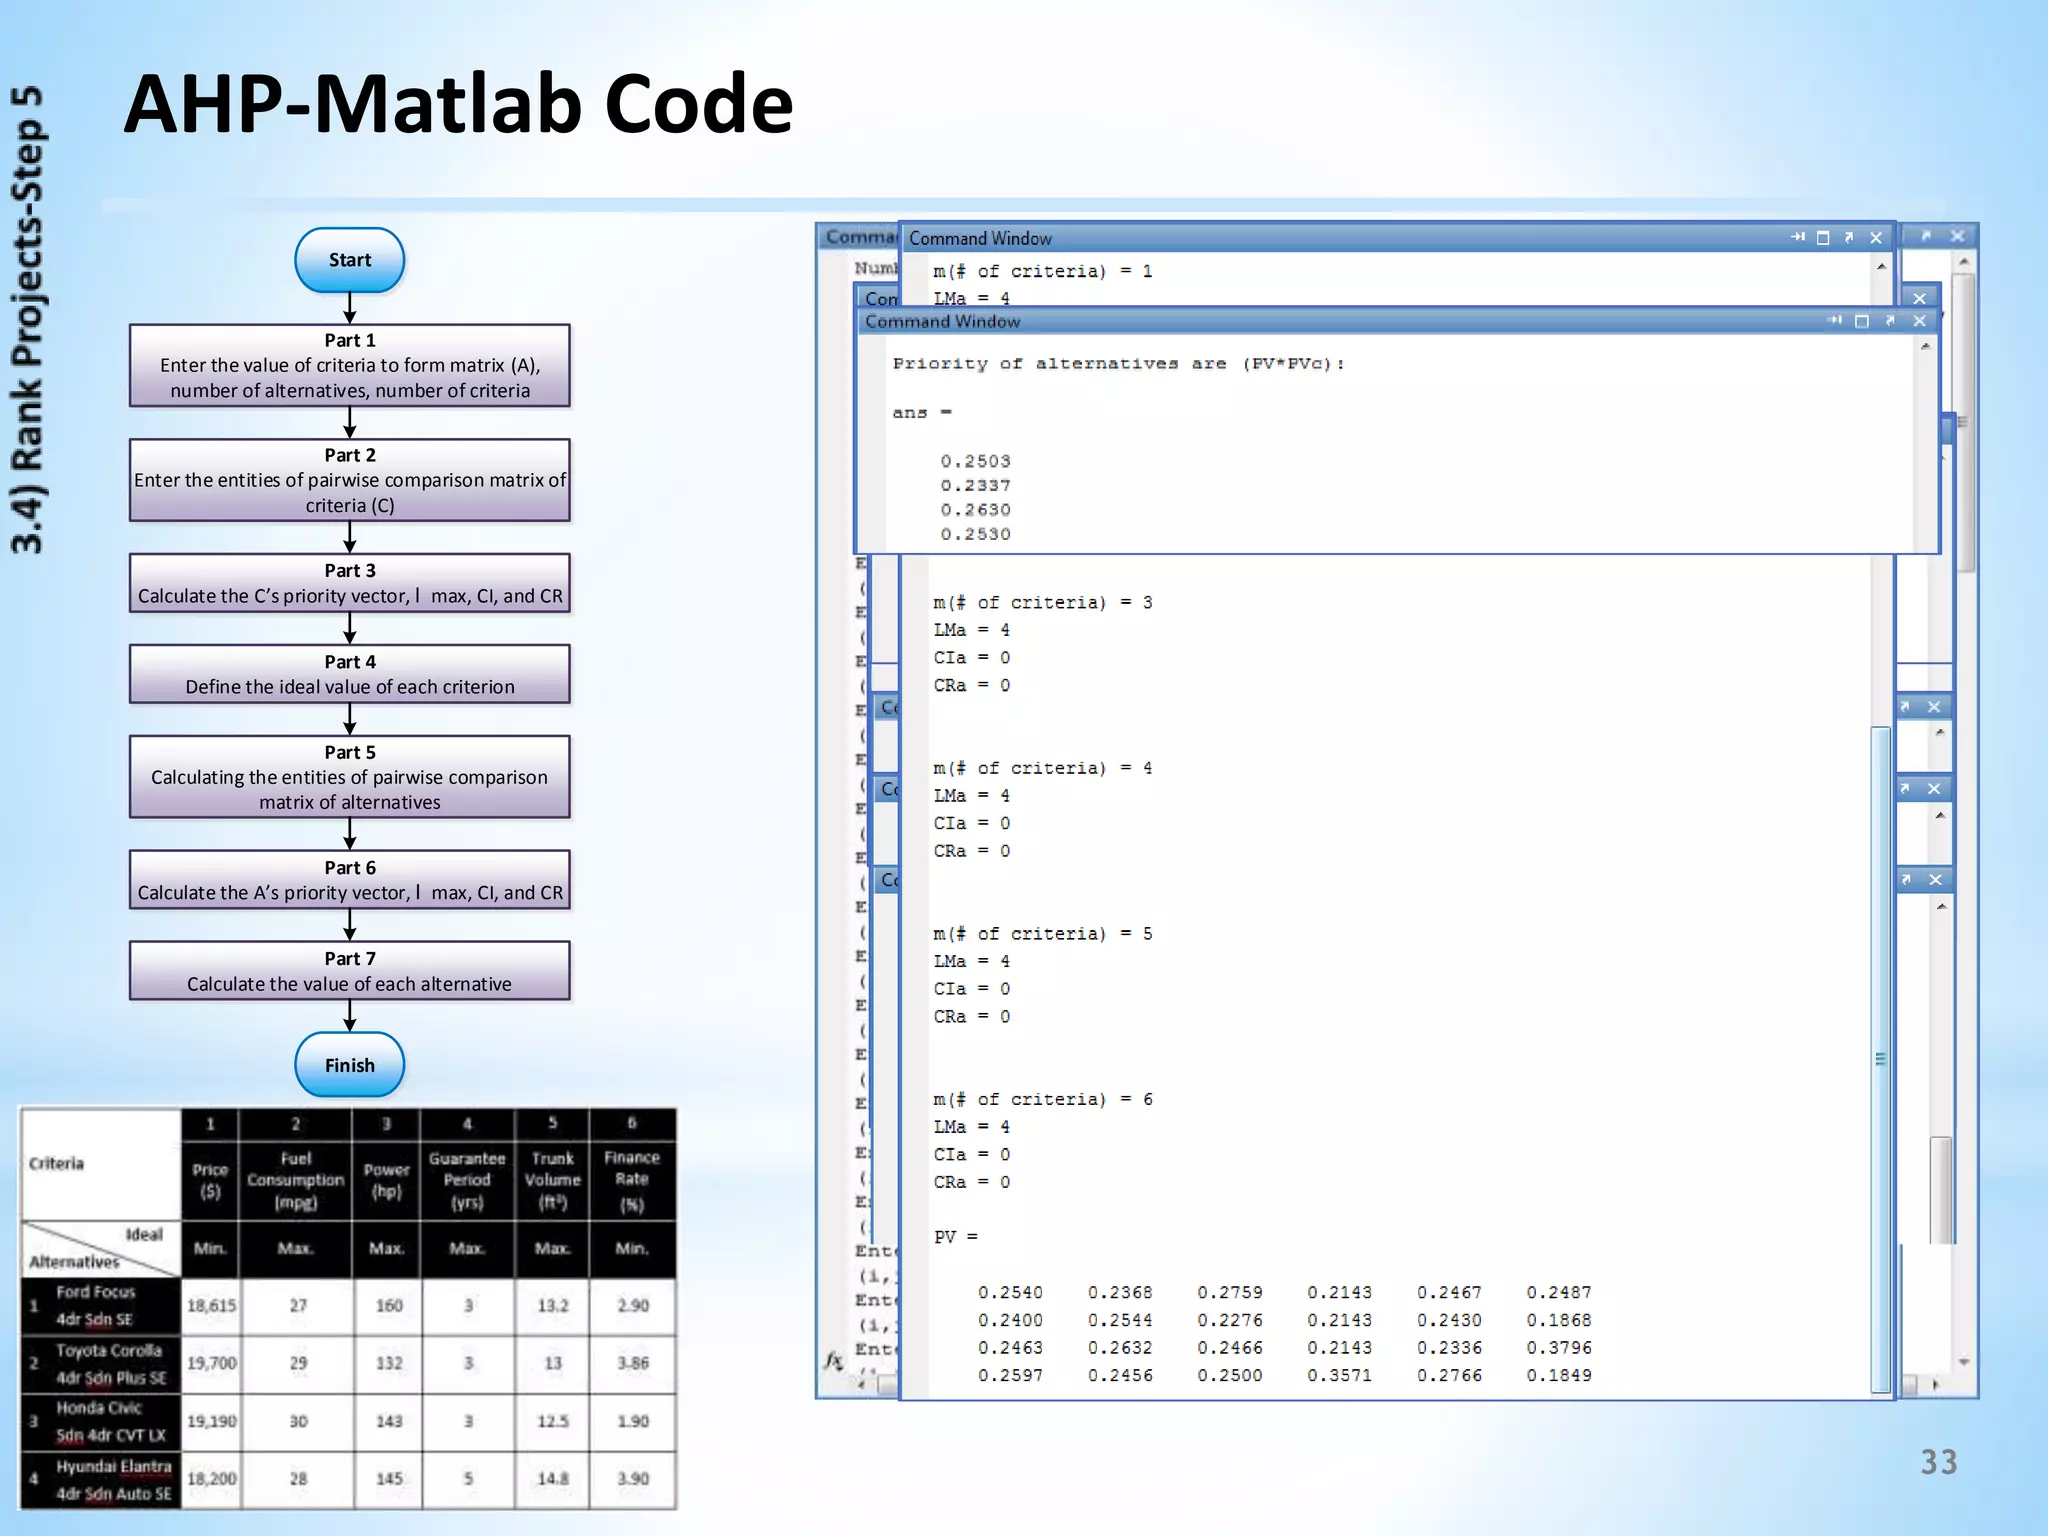Click the price cell 18,615
This screenshot has height=1536, width=2048.
click(211, 1306)
